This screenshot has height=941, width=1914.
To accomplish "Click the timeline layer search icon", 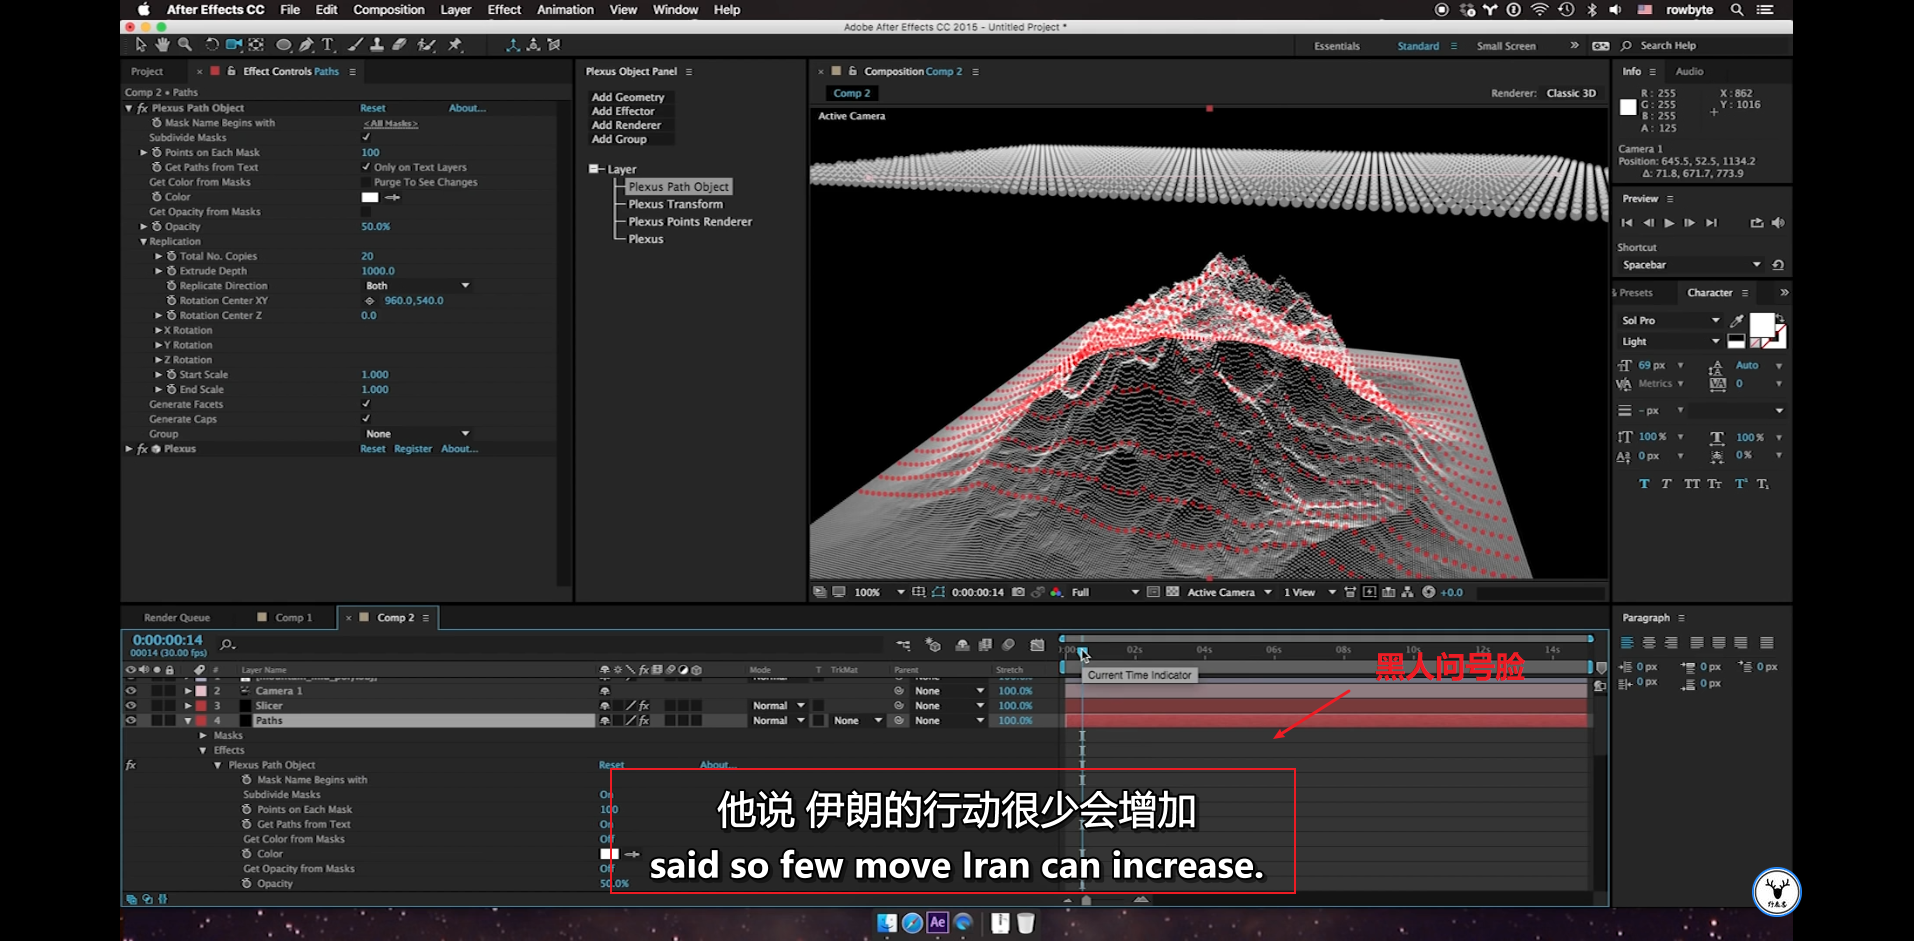I will (x=227, y=645).
